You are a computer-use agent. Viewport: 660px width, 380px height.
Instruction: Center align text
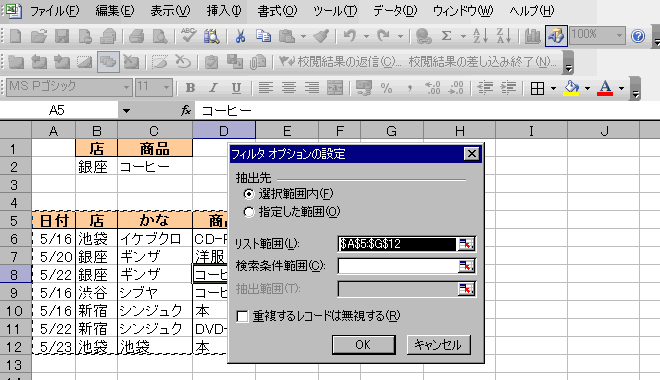(x=288, y=88)
